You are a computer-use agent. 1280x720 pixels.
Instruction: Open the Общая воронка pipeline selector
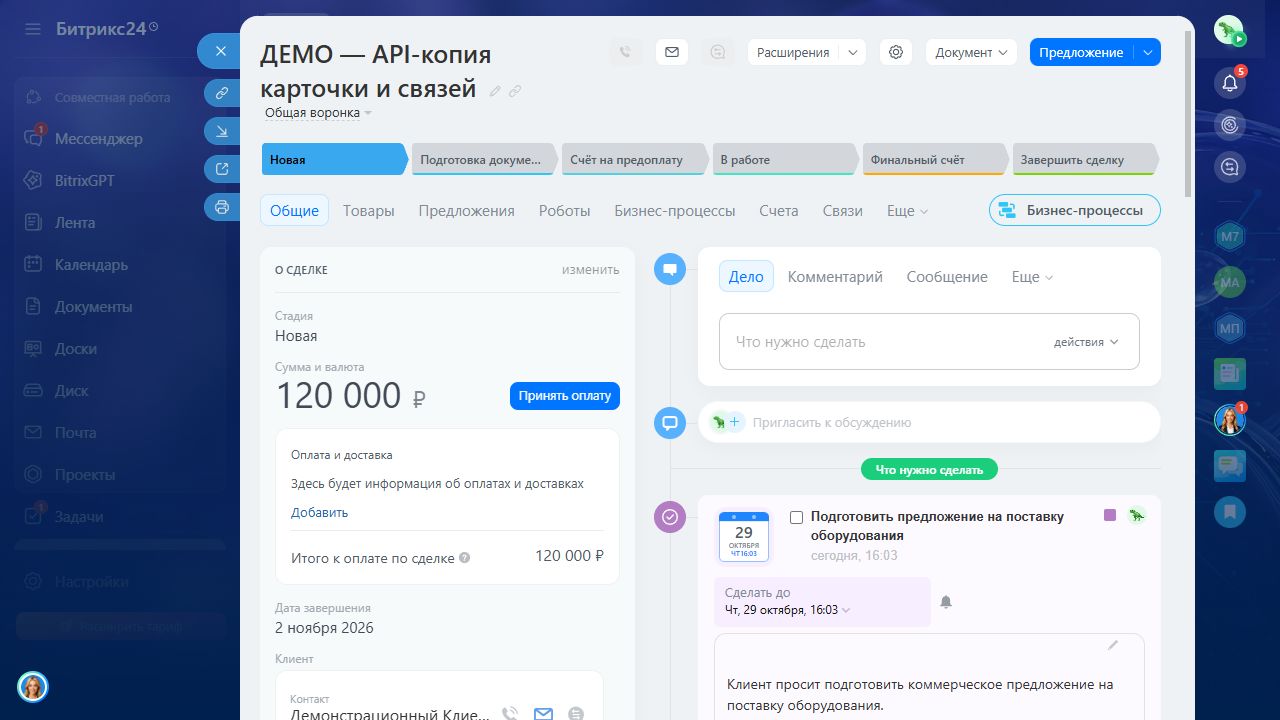(318, 113)
